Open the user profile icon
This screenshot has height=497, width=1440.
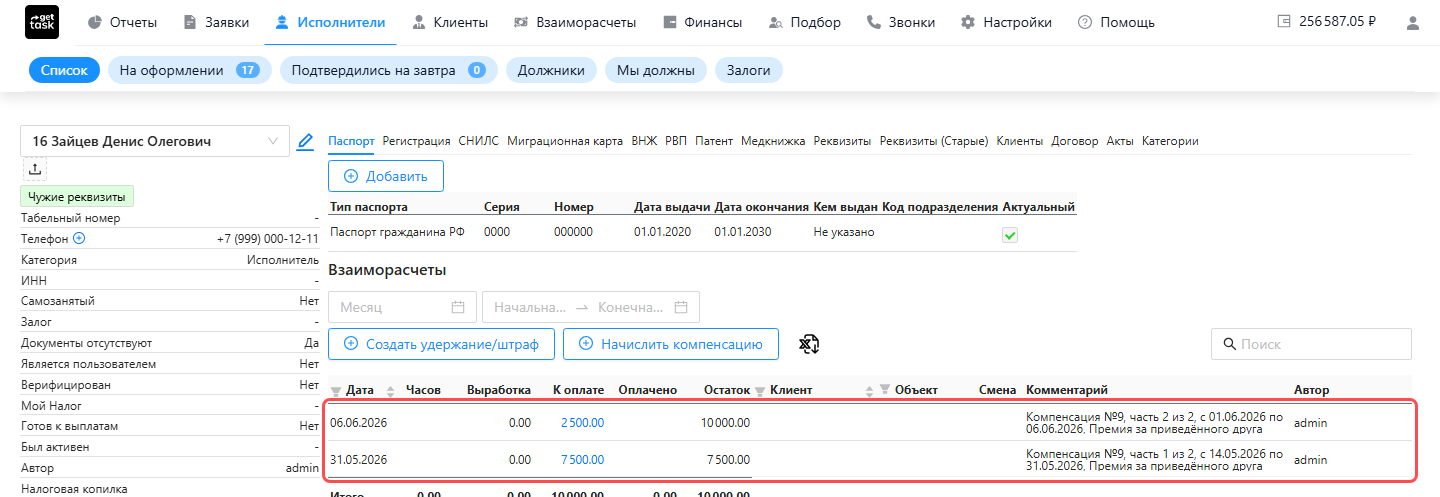(1412, 22)
